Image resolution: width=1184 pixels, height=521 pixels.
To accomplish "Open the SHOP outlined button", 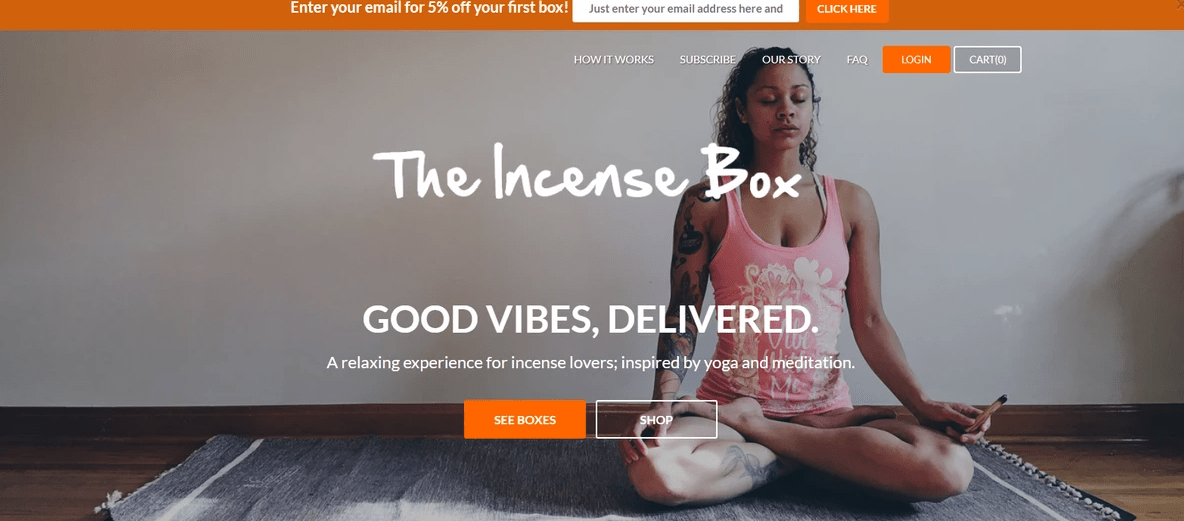I will point(656,420).
